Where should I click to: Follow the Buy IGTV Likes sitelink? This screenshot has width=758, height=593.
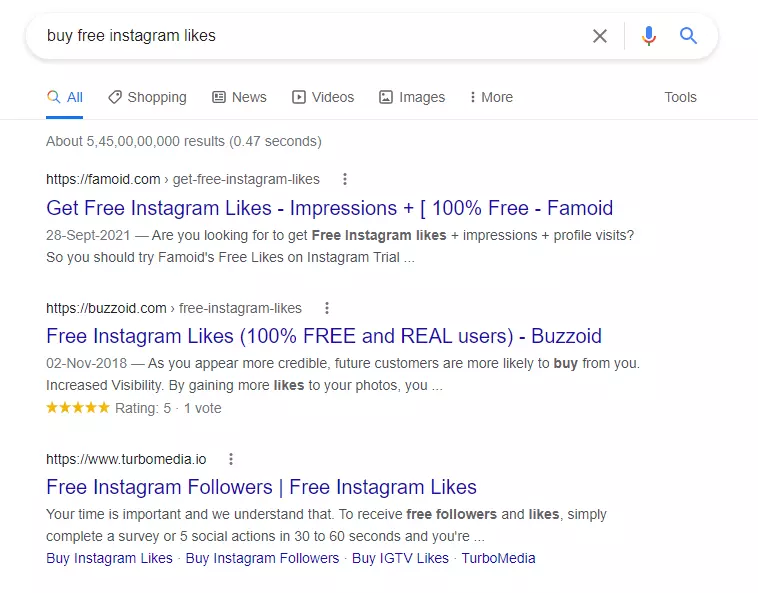coord(400,558)
